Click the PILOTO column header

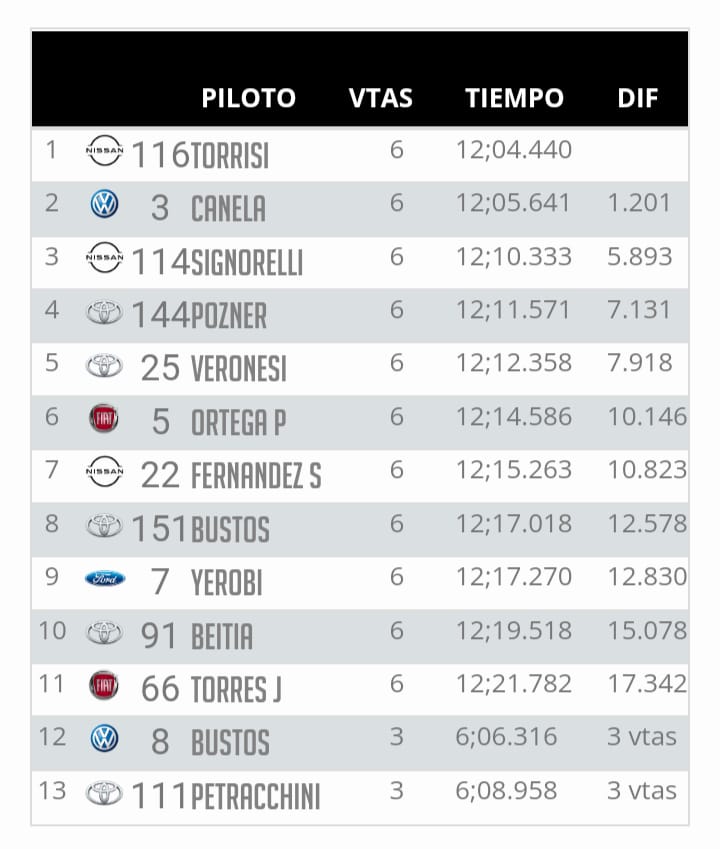tap(248, 98)
